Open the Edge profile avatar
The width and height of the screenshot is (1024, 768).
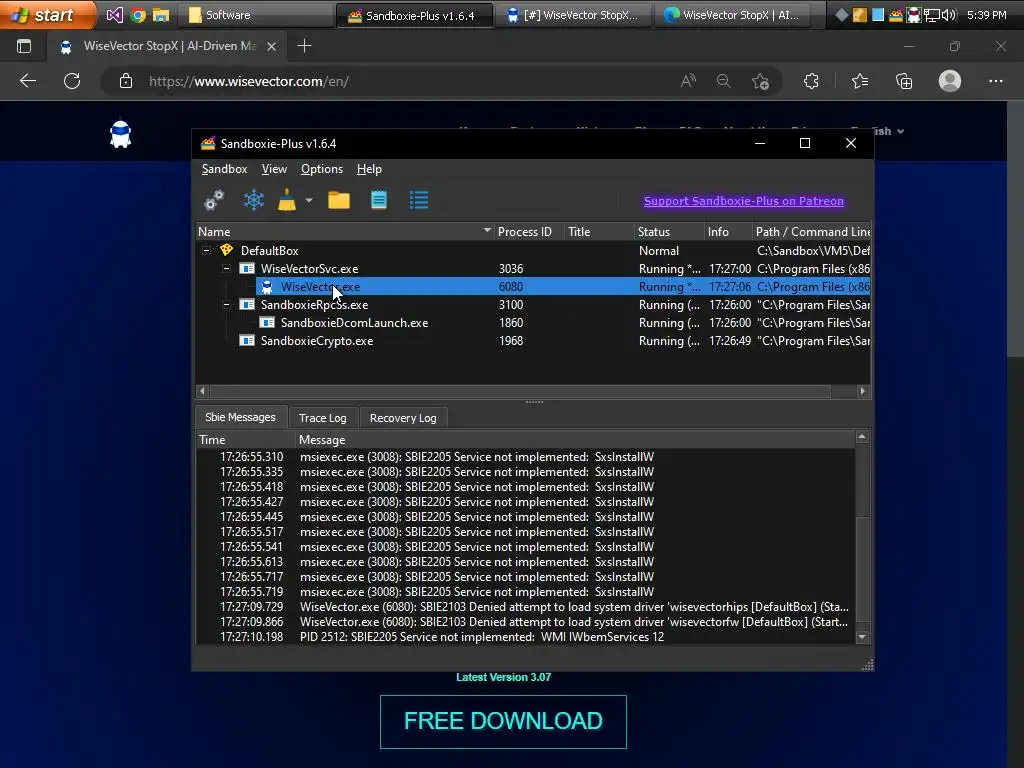(950, 81)
